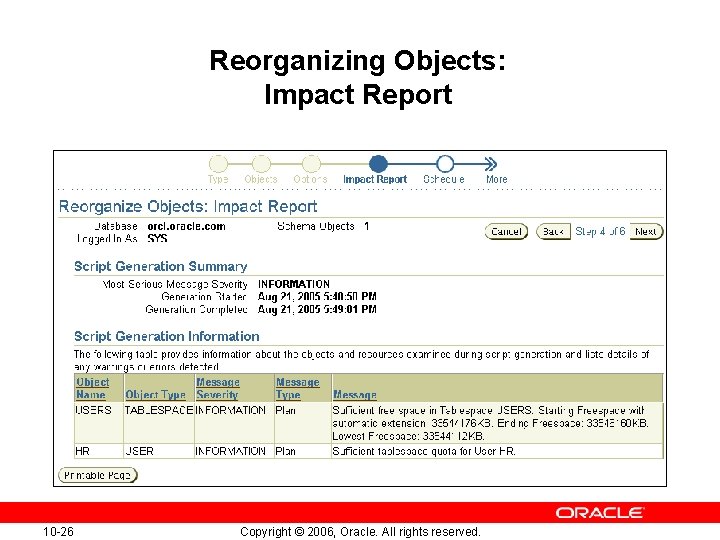The width and height of the screenshot is (720, 540).
Task: Sort table by Message Severity column
Action: [218, 388]
